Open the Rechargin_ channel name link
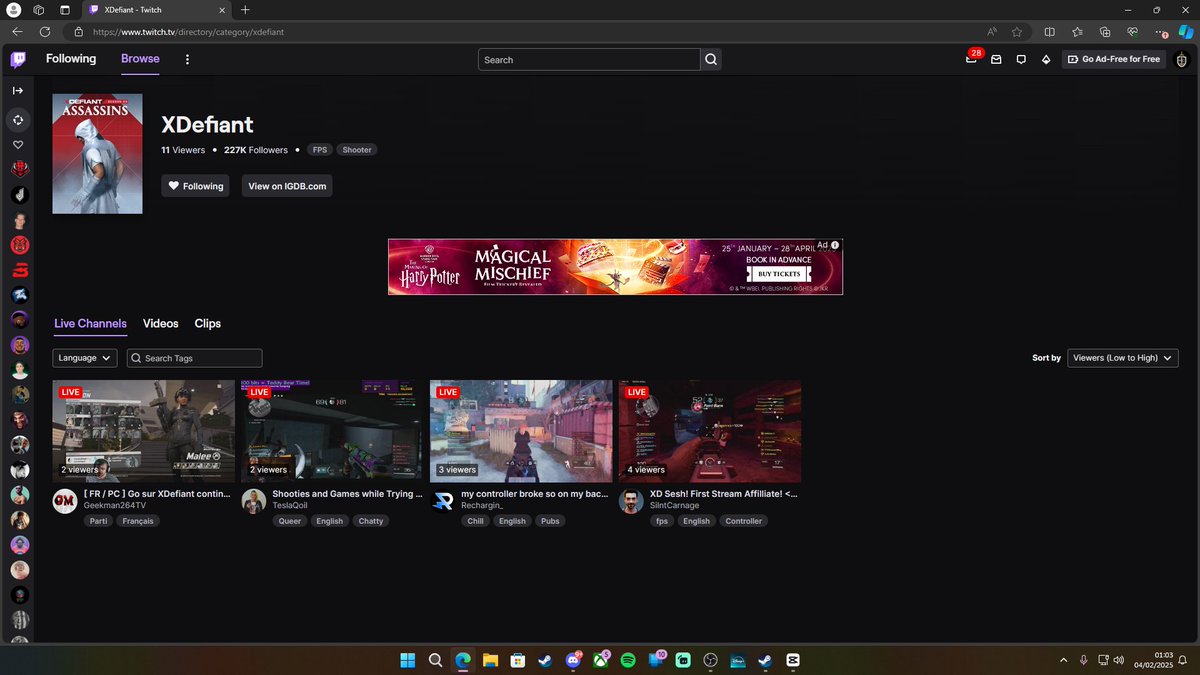 pos(483,506)
